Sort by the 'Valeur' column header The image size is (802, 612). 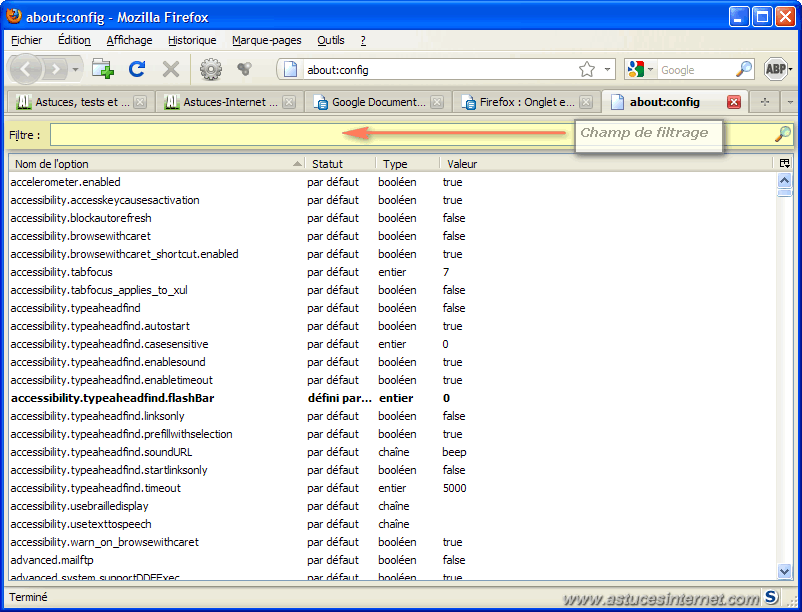(x=606, y=164)
